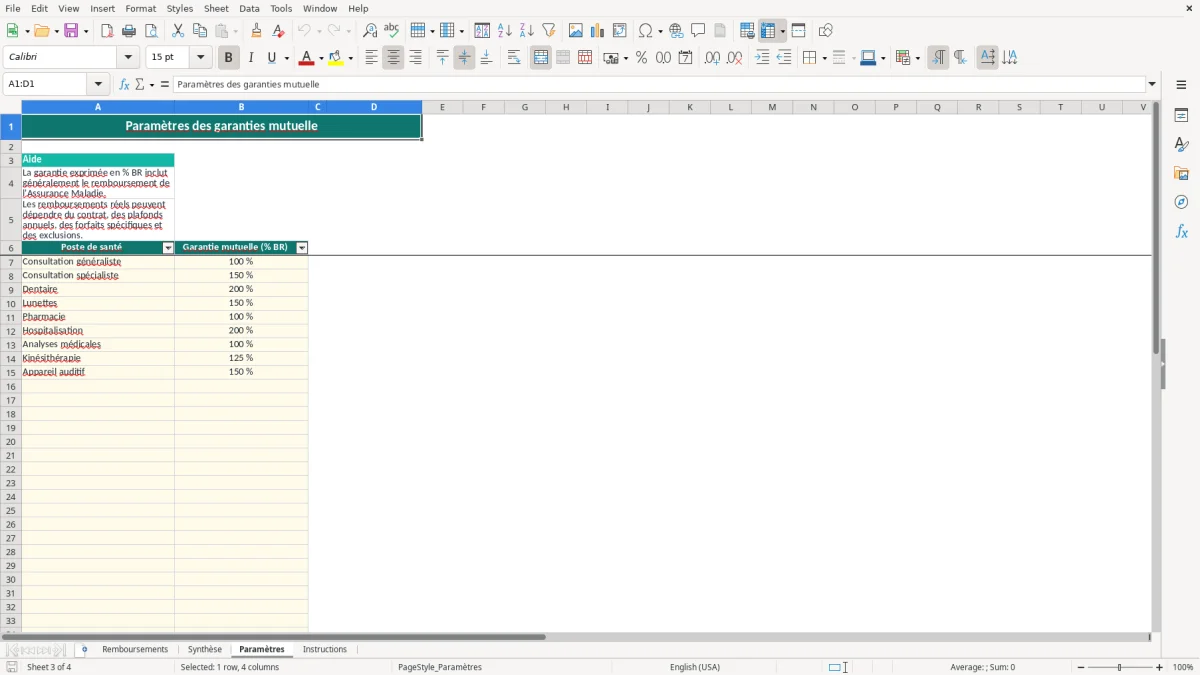Click the Sort dialog icon
This screenshot has height=675, width=1200.
click(x=482, y=31)
